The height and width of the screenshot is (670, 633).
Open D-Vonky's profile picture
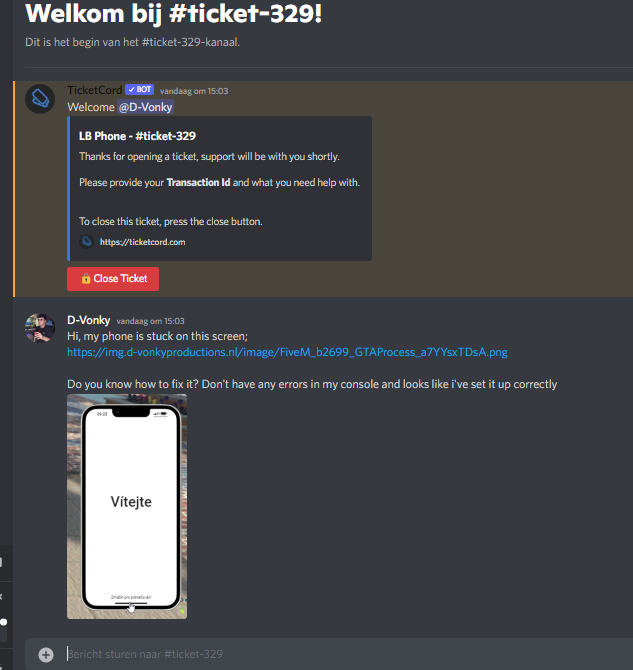[x=40, y=328]
